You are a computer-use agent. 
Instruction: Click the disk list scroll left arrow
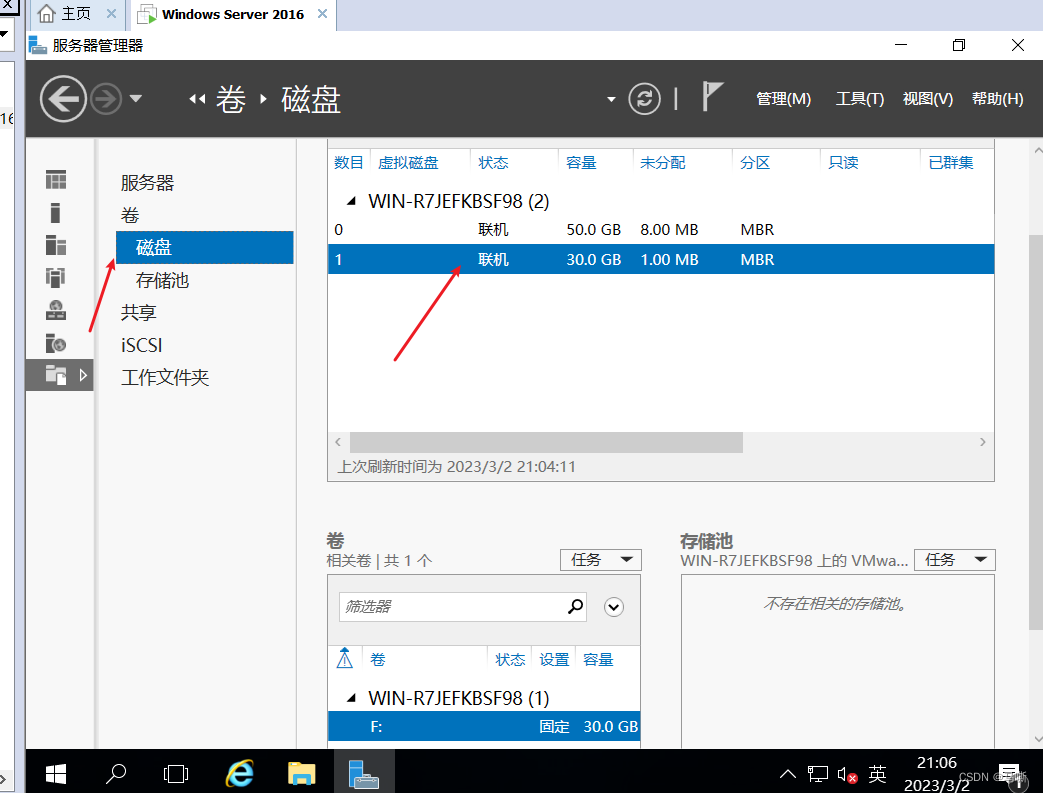coord(338,442)
